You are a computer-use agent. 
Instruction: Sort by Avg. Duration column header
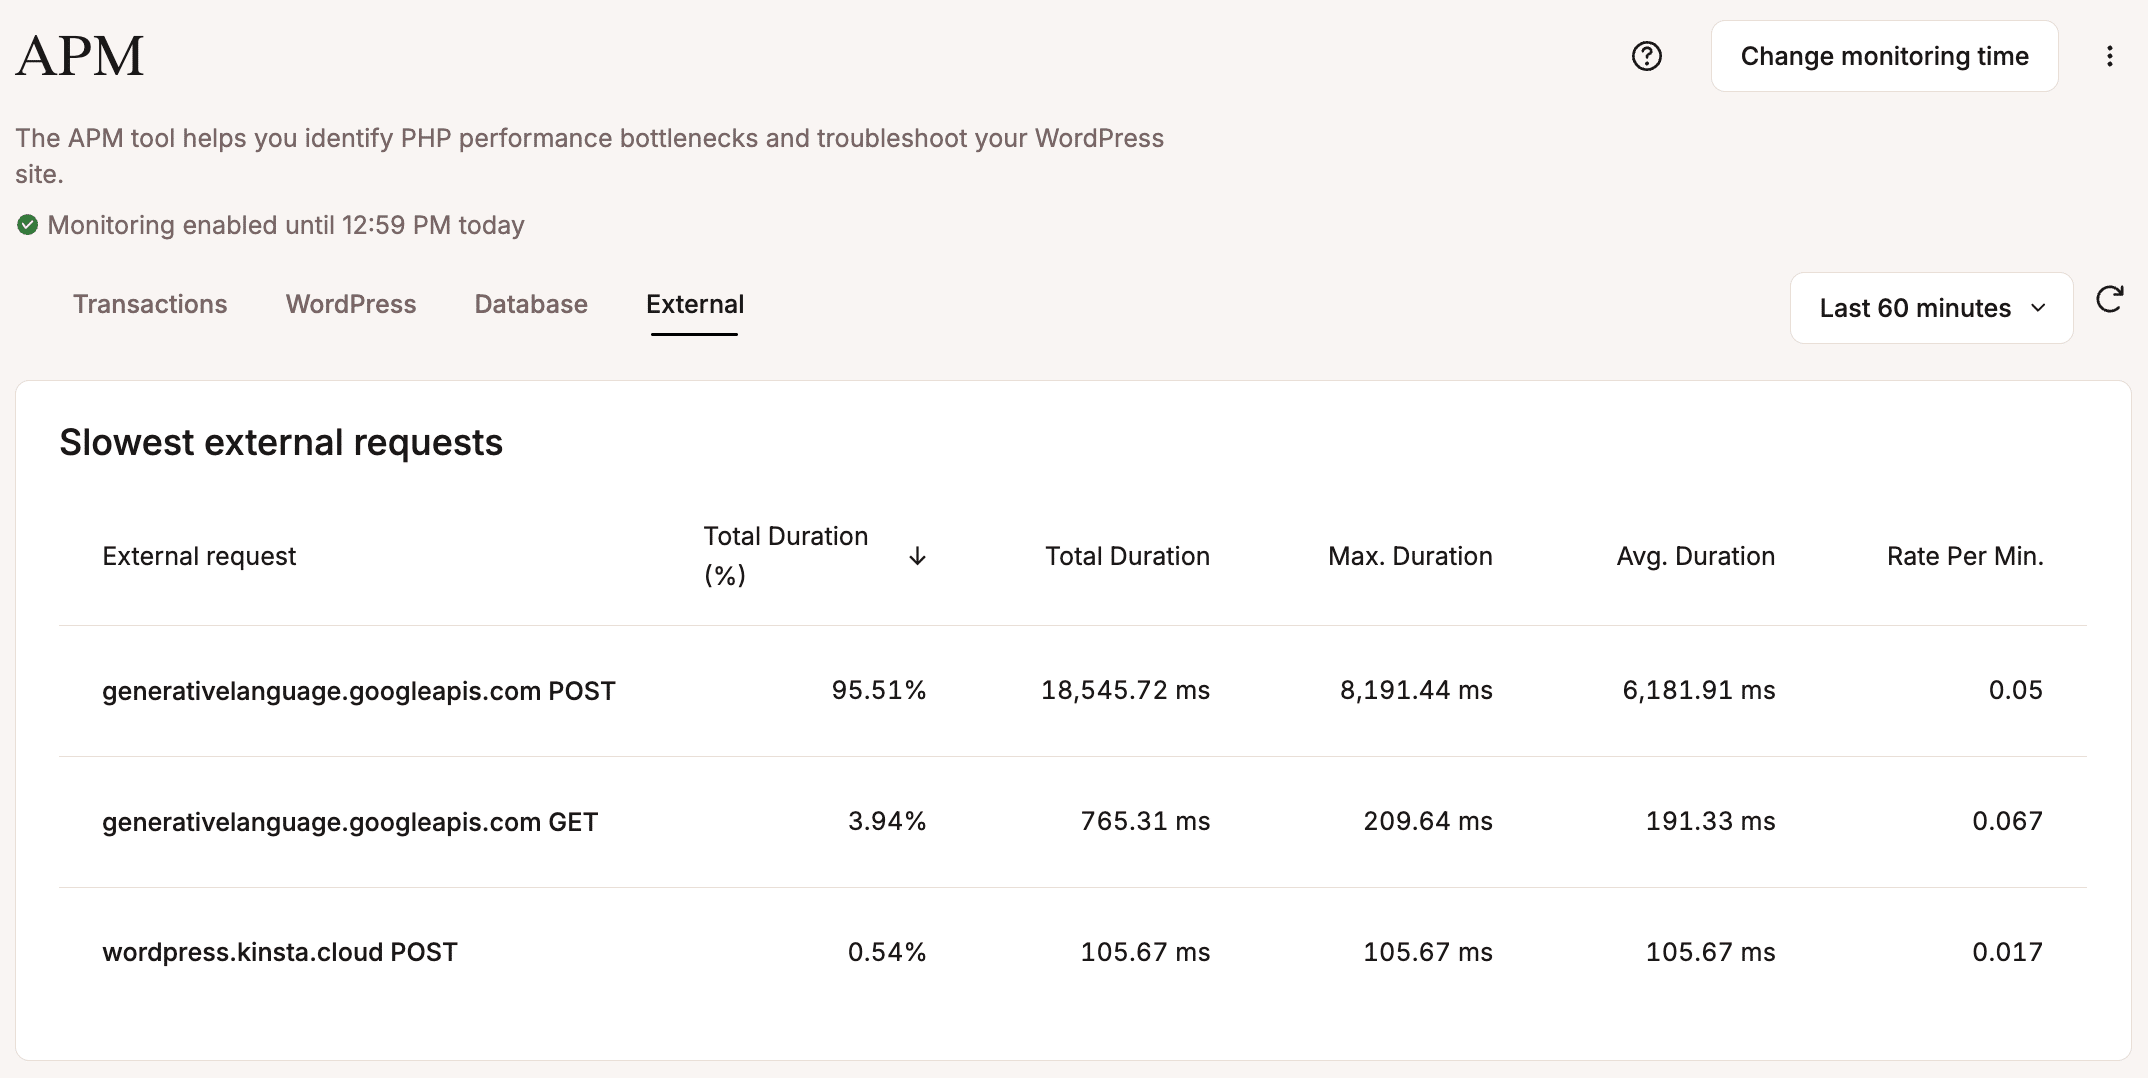1696,556
